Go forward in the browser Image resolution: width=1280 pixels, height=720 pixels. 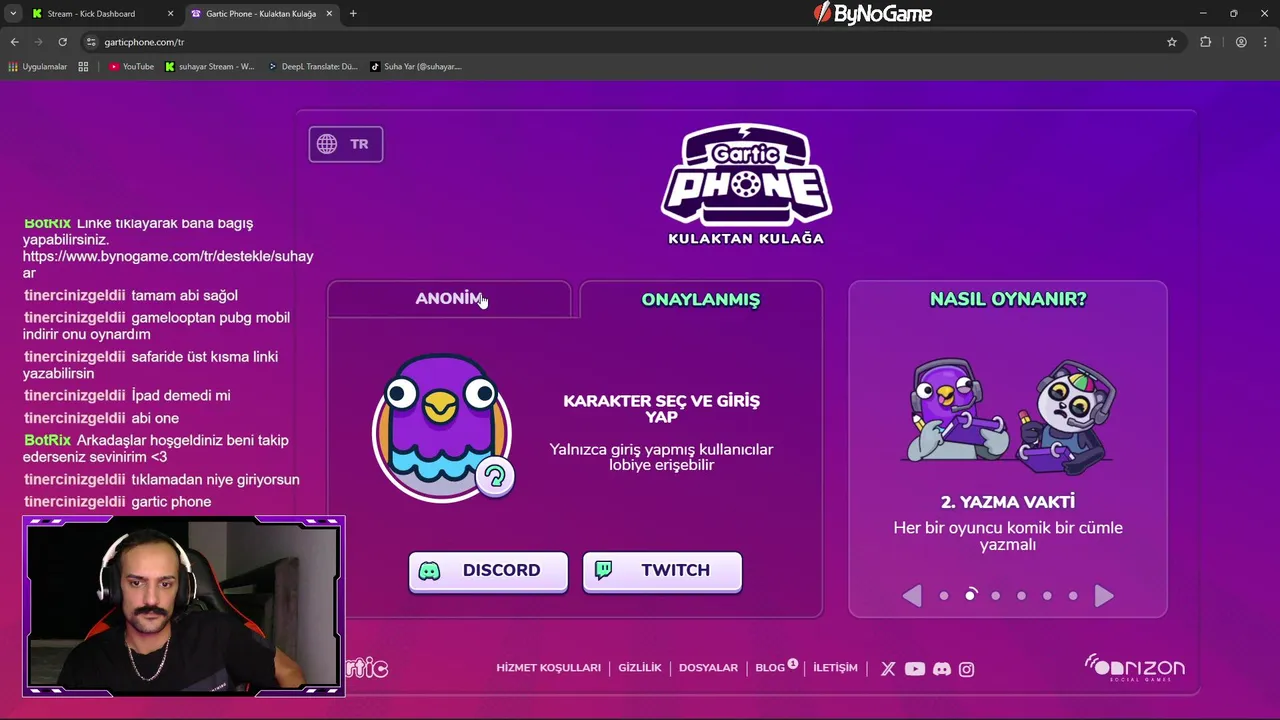coord(38,42)
